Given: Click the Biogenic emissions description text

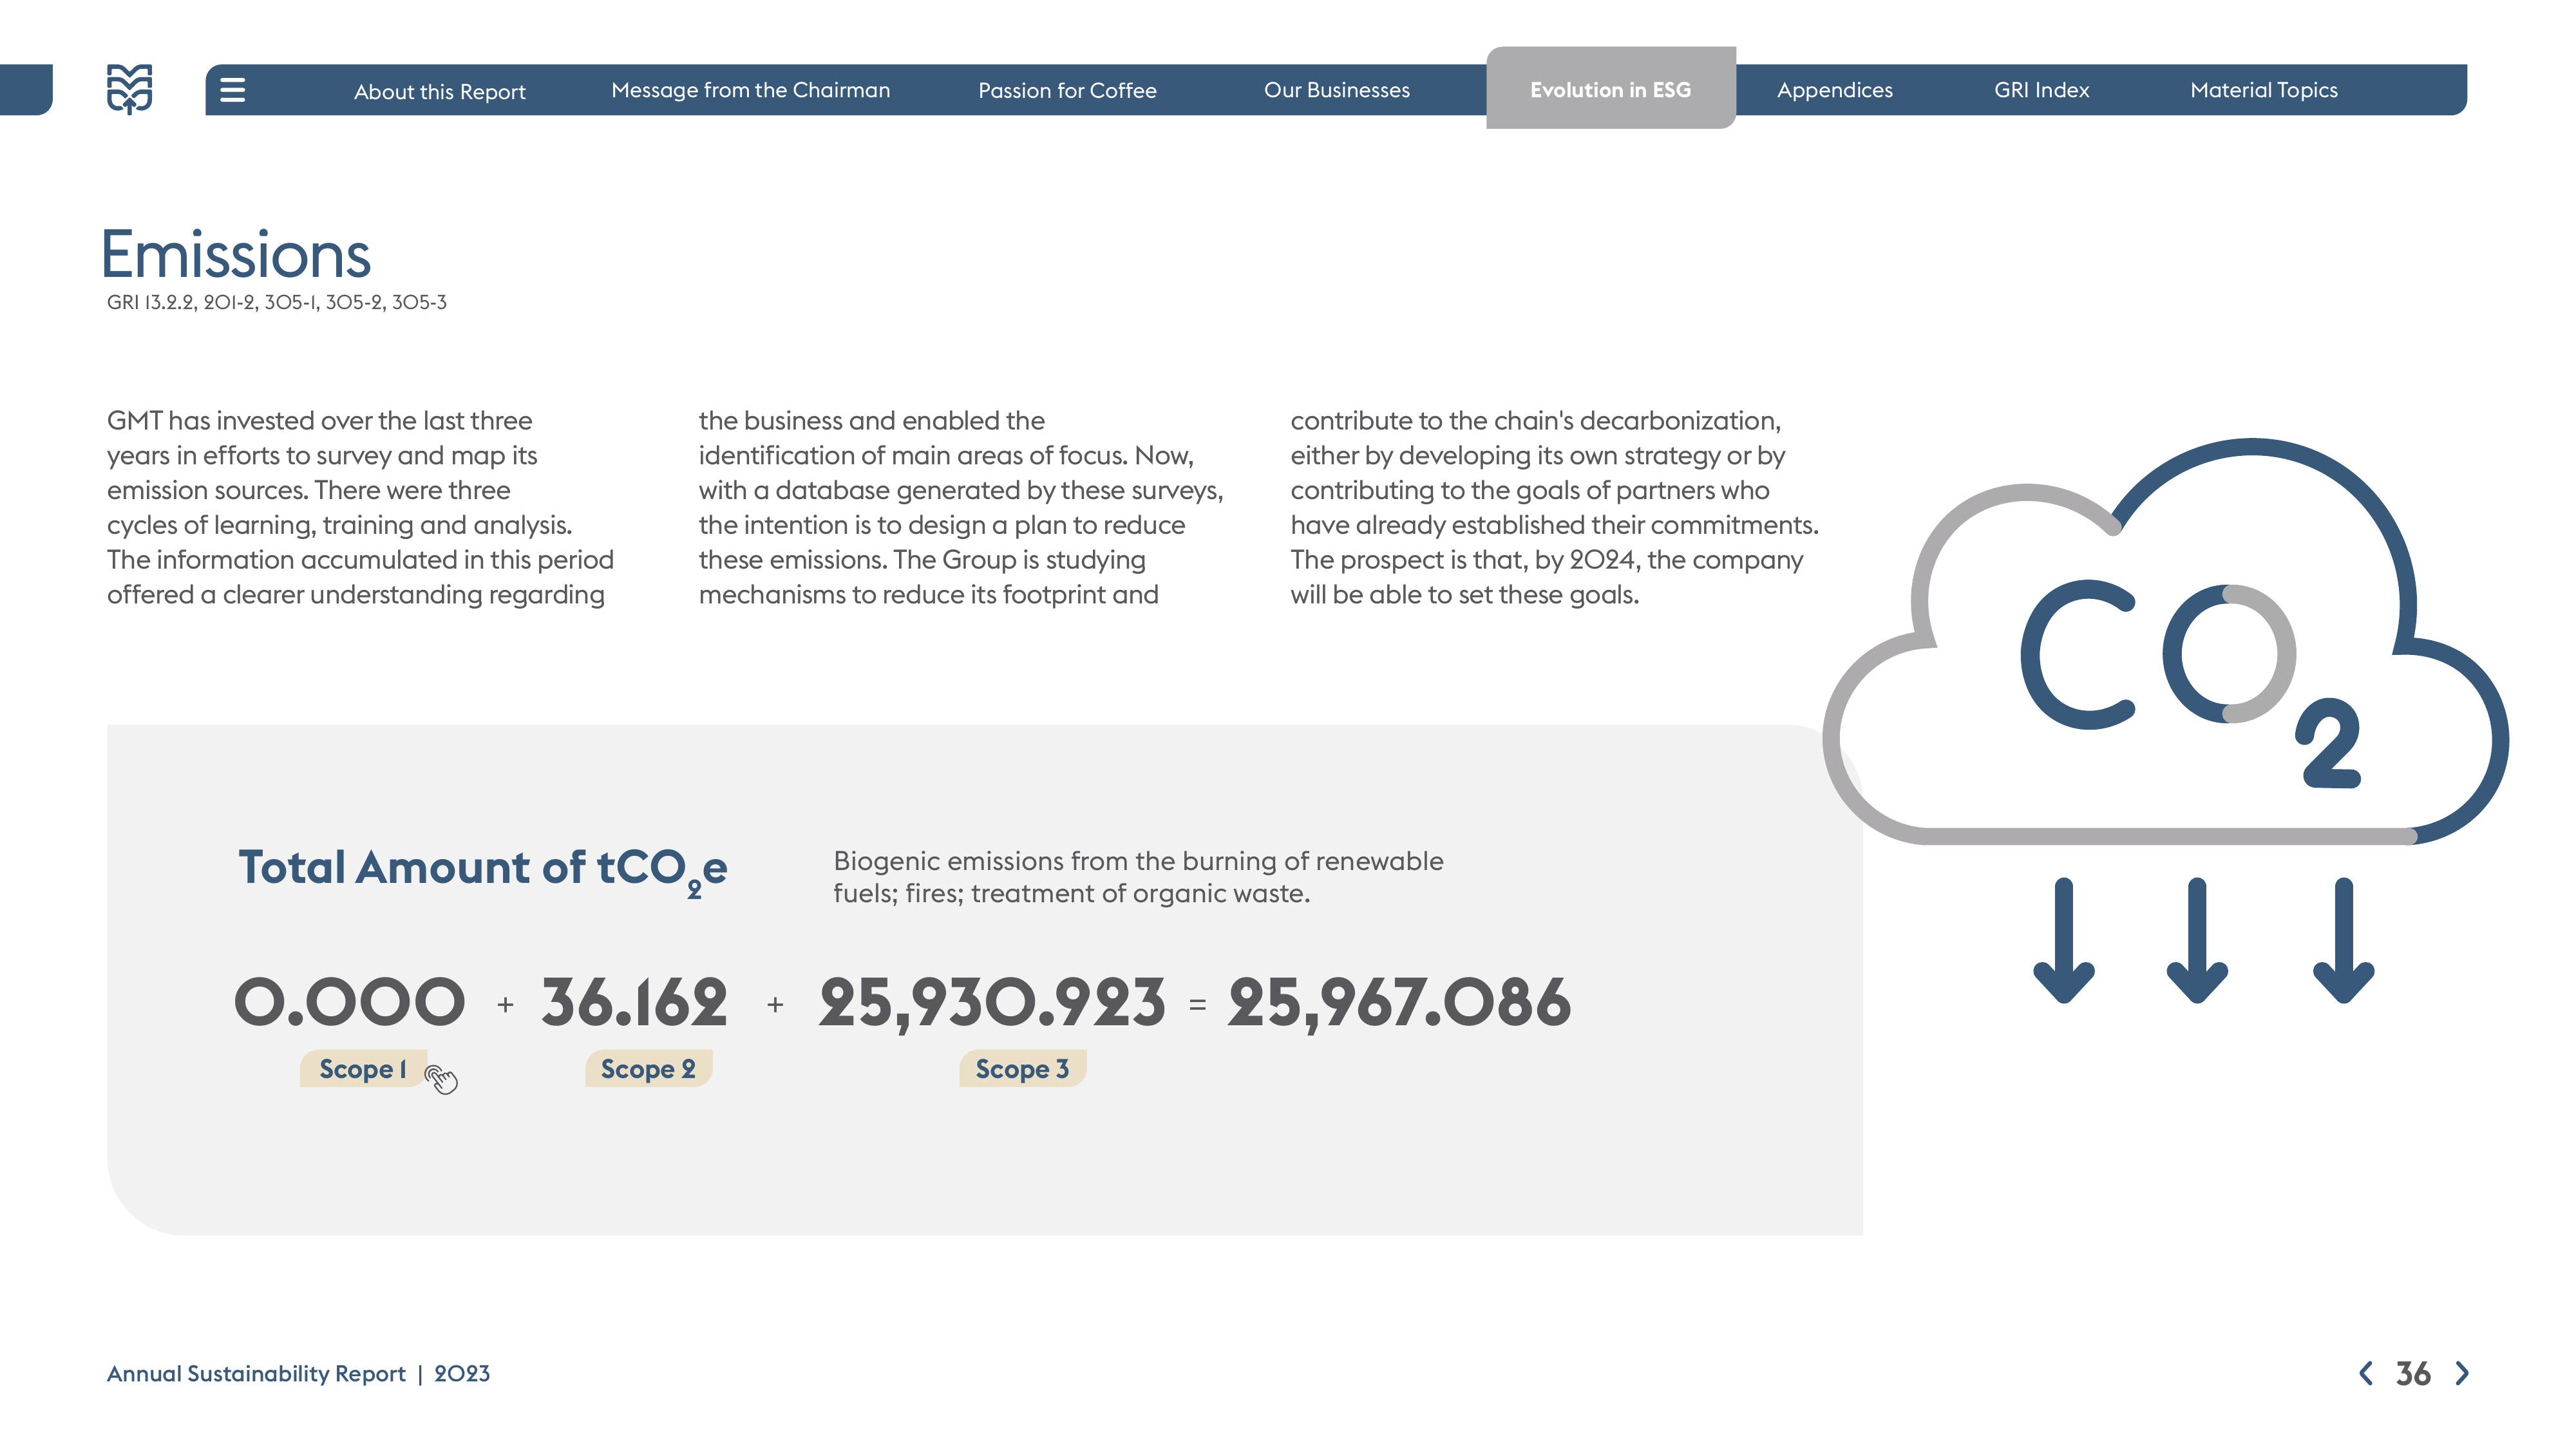Looking at the screenshot, I should (1138, 877).
